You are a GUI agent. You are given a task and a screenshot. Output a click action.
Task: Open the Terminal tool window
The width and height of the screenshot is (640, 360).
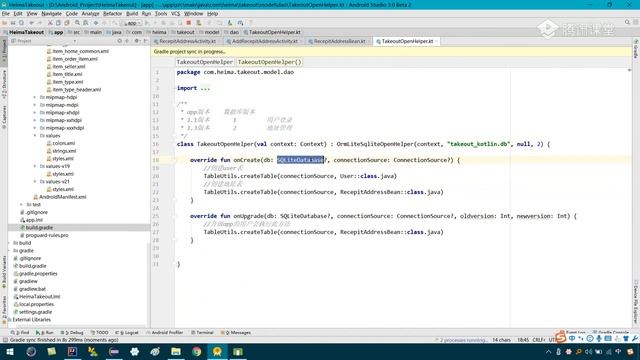click(202, 333)
